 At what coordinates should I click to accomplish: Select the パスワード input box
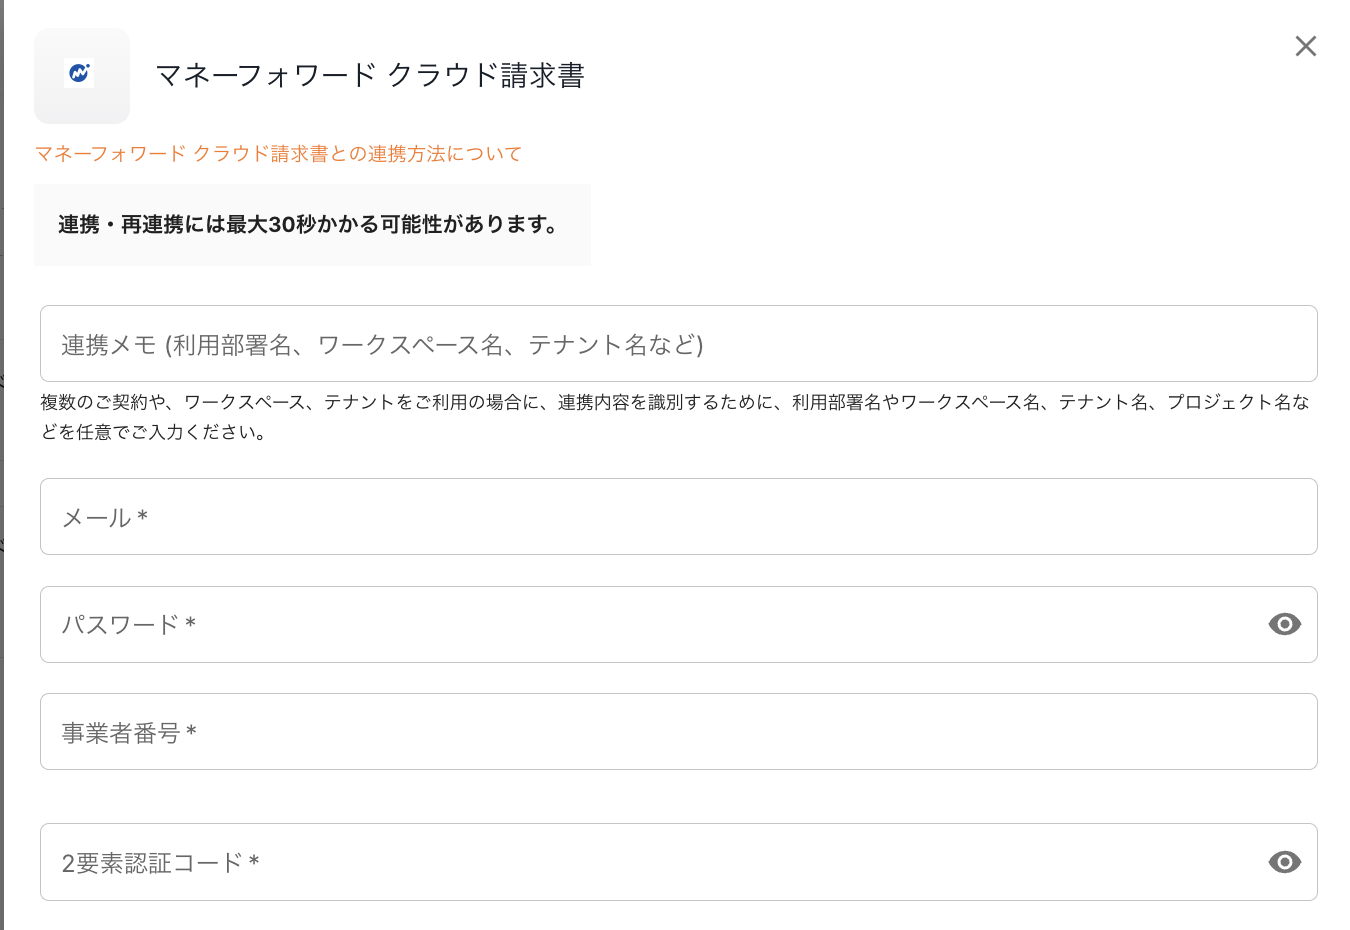[x=650, y=625]
